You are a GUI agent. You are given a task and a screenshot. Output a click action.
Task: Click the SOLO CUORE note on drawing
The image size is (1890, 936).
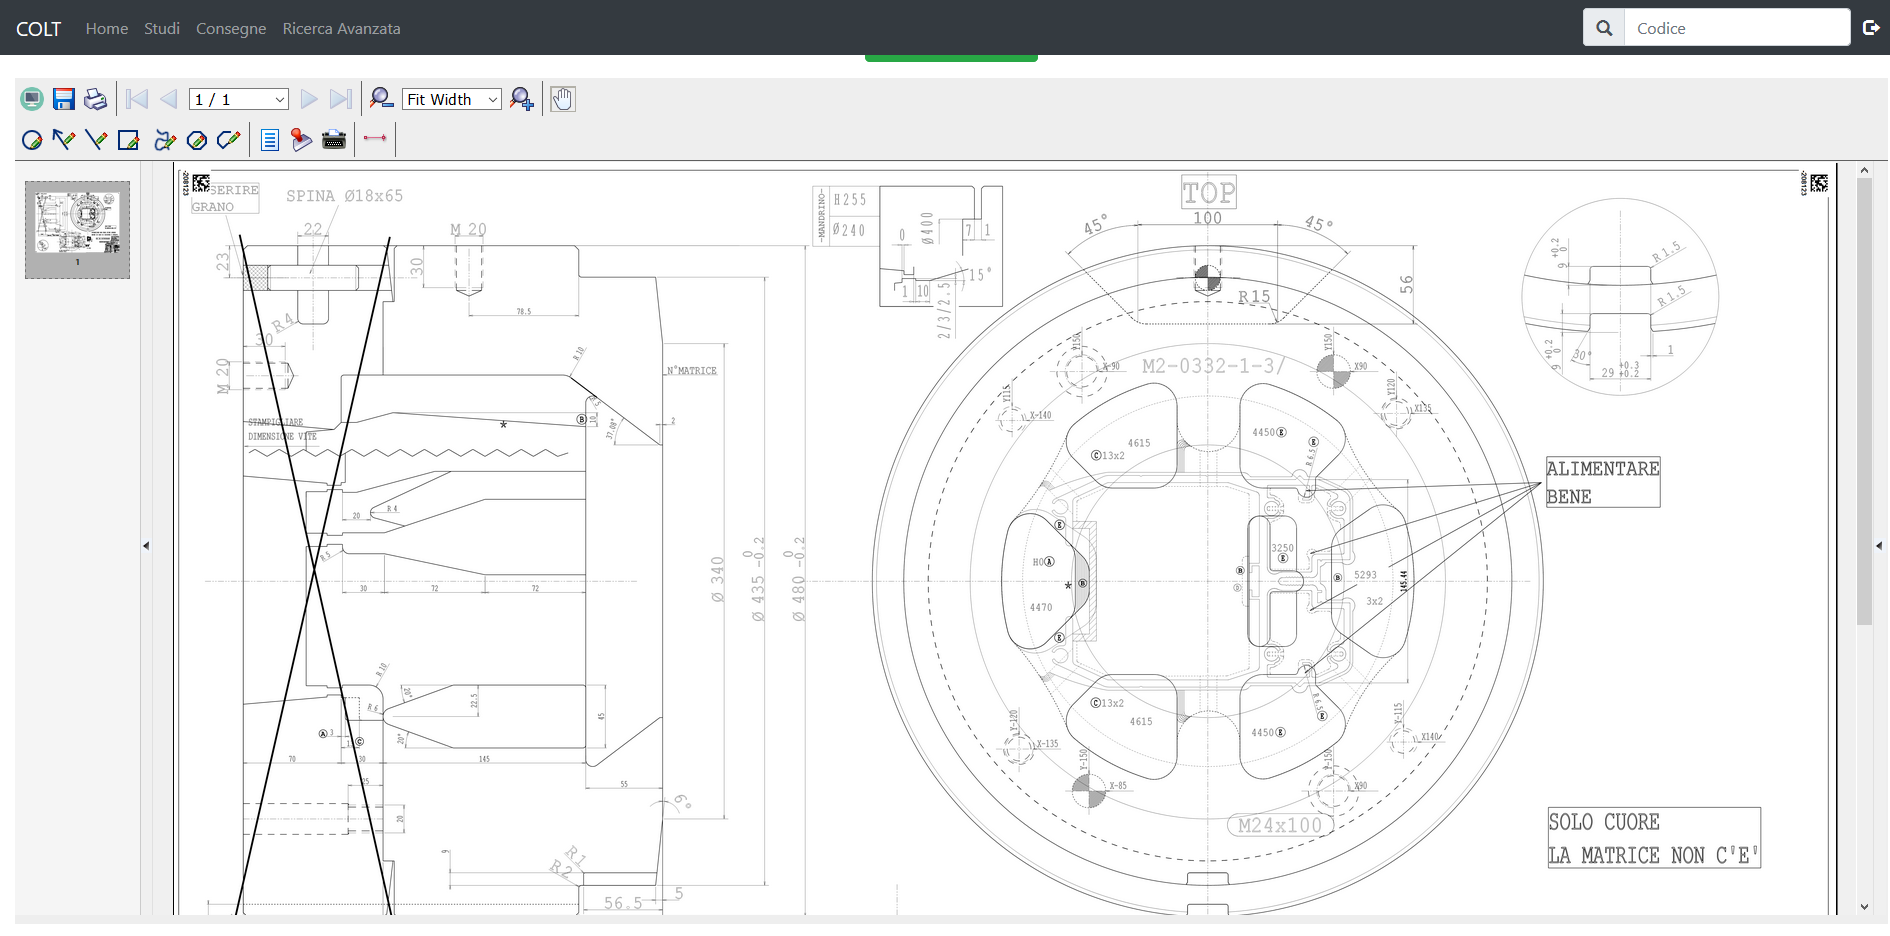(x=1654, y=838)
